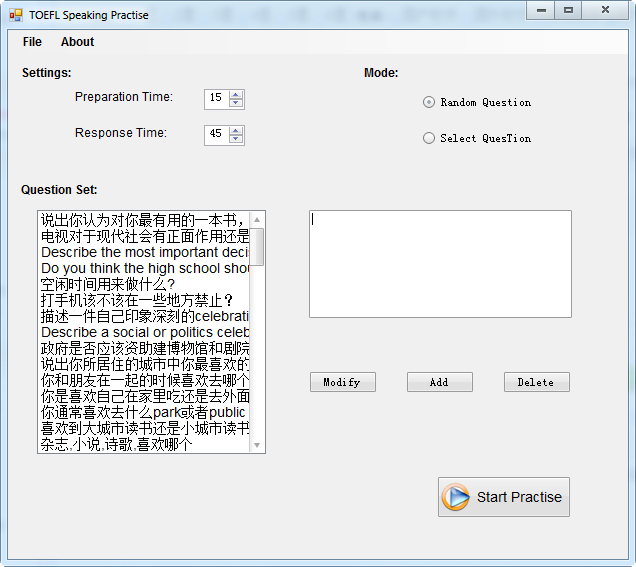Click the Modify button

(x=342, y=382)
